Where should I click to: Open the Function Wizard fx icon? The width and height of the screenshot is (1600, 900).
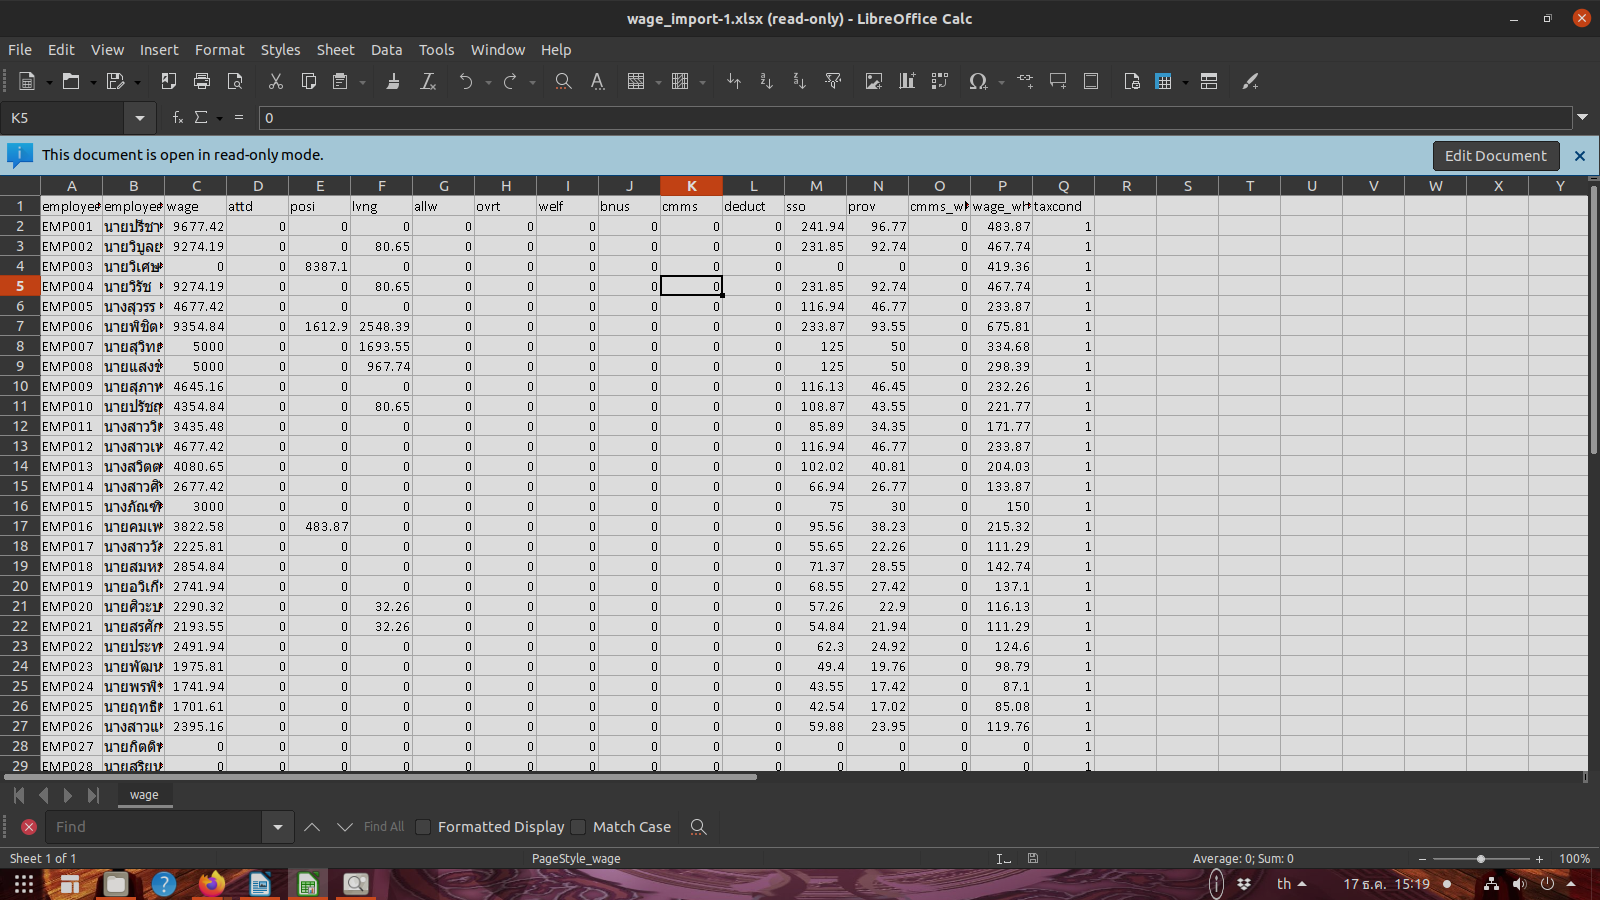coord(178,118)
